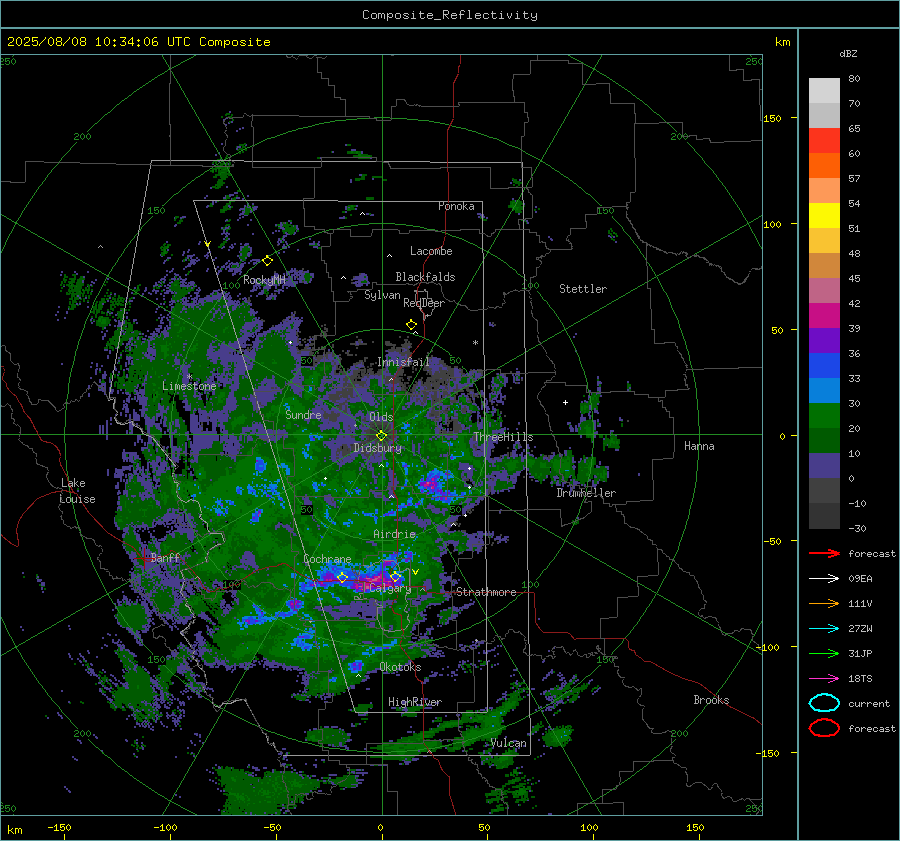Click the ThreeHills city label
This screenshot has height=841, width=900.
click(503, 437)
